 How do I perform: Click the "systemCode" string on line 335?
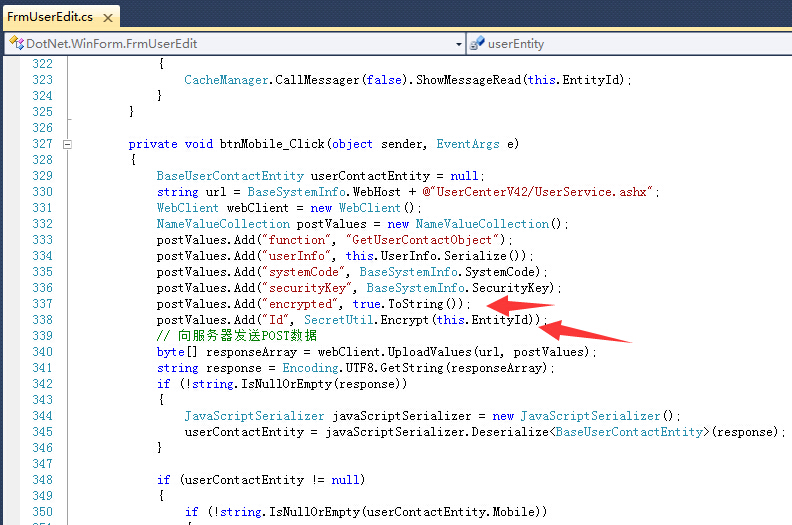click(304, 272)
